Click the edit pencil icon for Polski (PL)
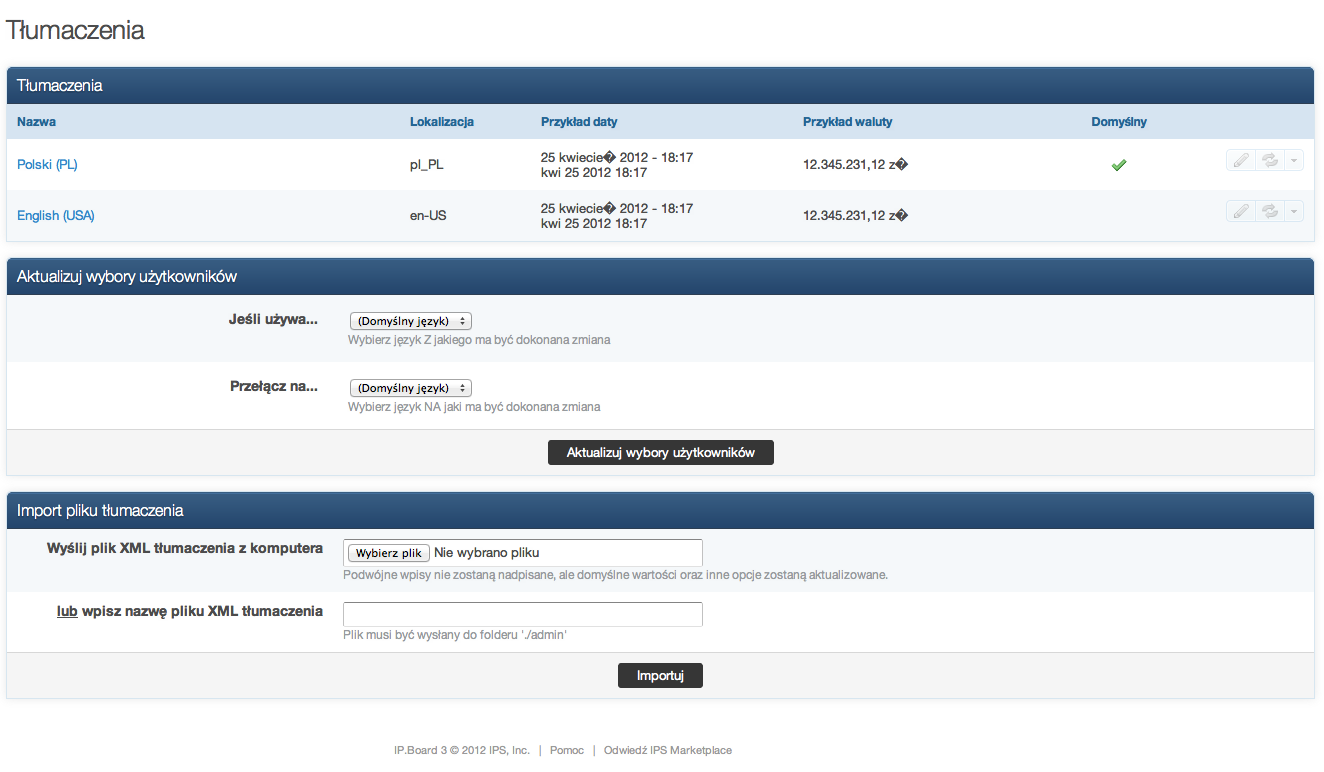This screenshot has height=772, width=1324. coord(1240,160)
